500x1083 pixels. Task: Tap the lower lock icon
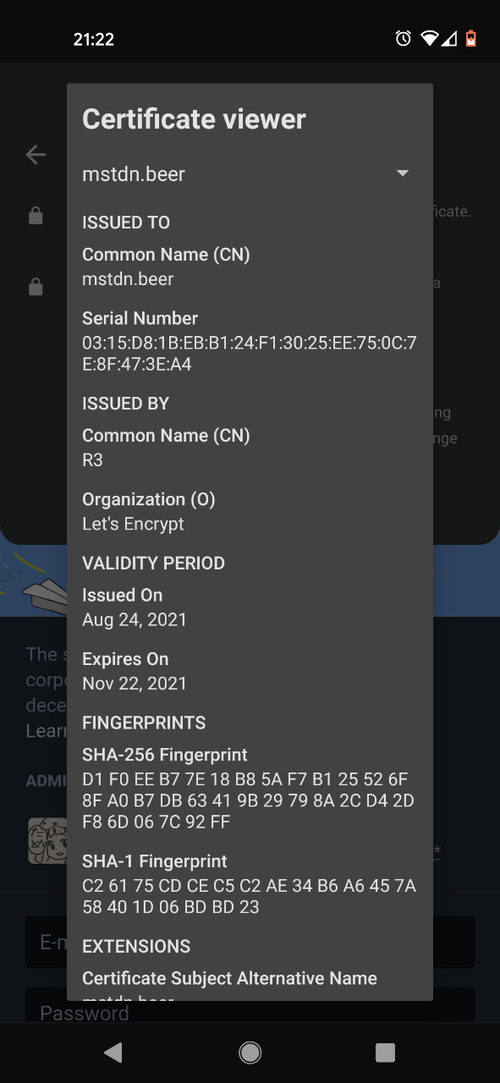pyautogui.click(x=35, y=287)
